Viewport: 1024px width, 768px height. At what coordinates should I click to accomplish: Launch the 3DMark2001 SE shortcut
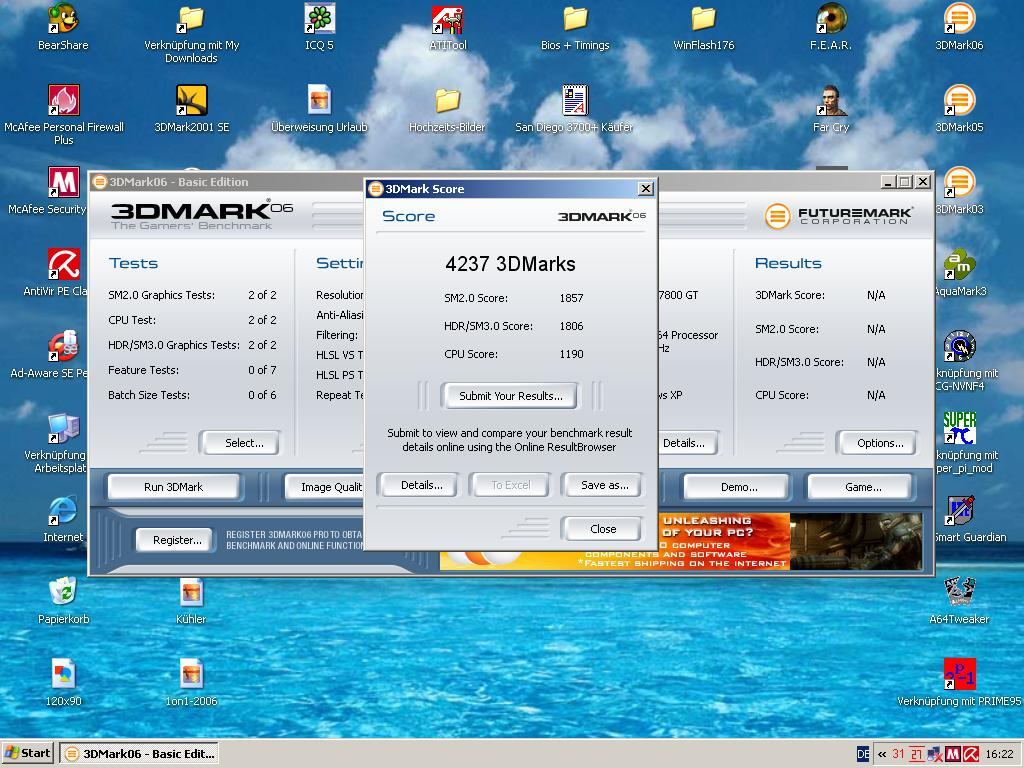[x=191, y=101]
